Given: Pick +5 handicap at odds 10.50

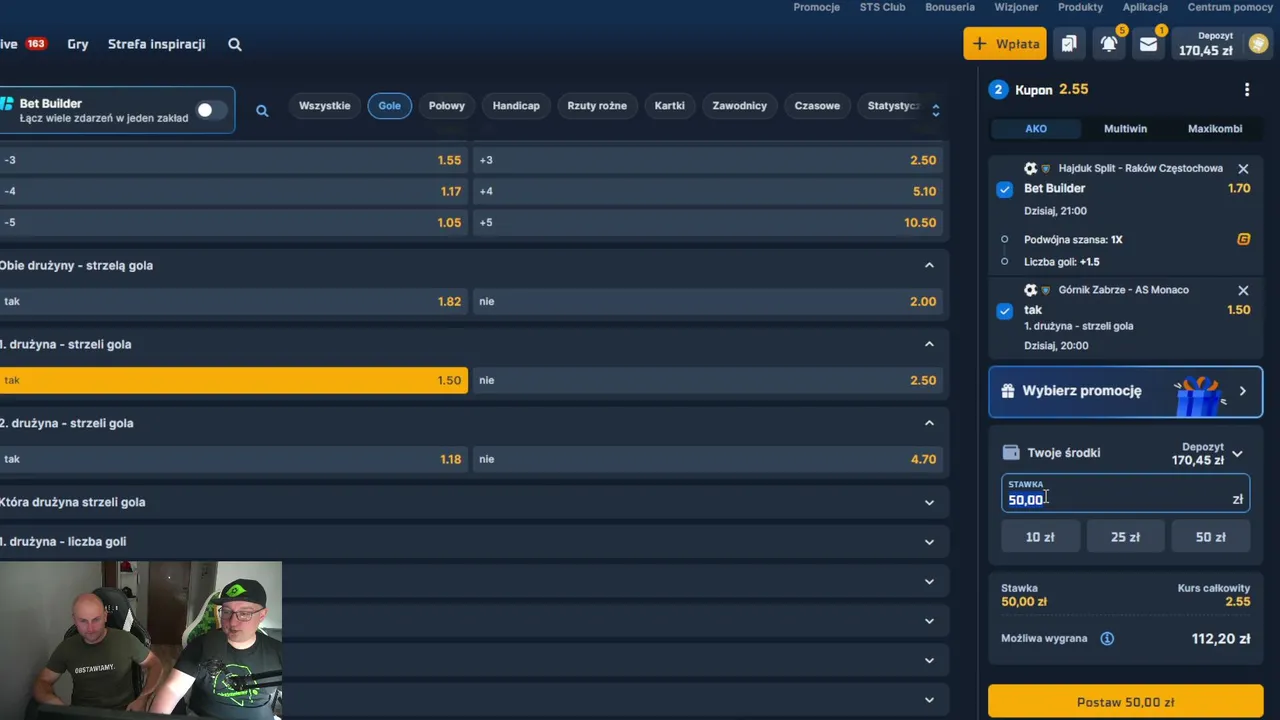Looking at the screenshot, I should point(708,222).
